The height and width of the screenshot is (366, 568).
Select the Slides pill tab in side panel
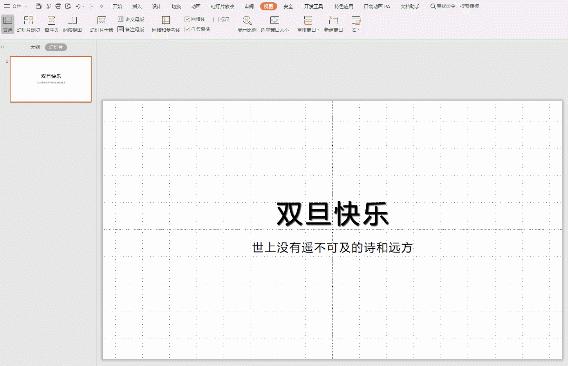(56, 47)
